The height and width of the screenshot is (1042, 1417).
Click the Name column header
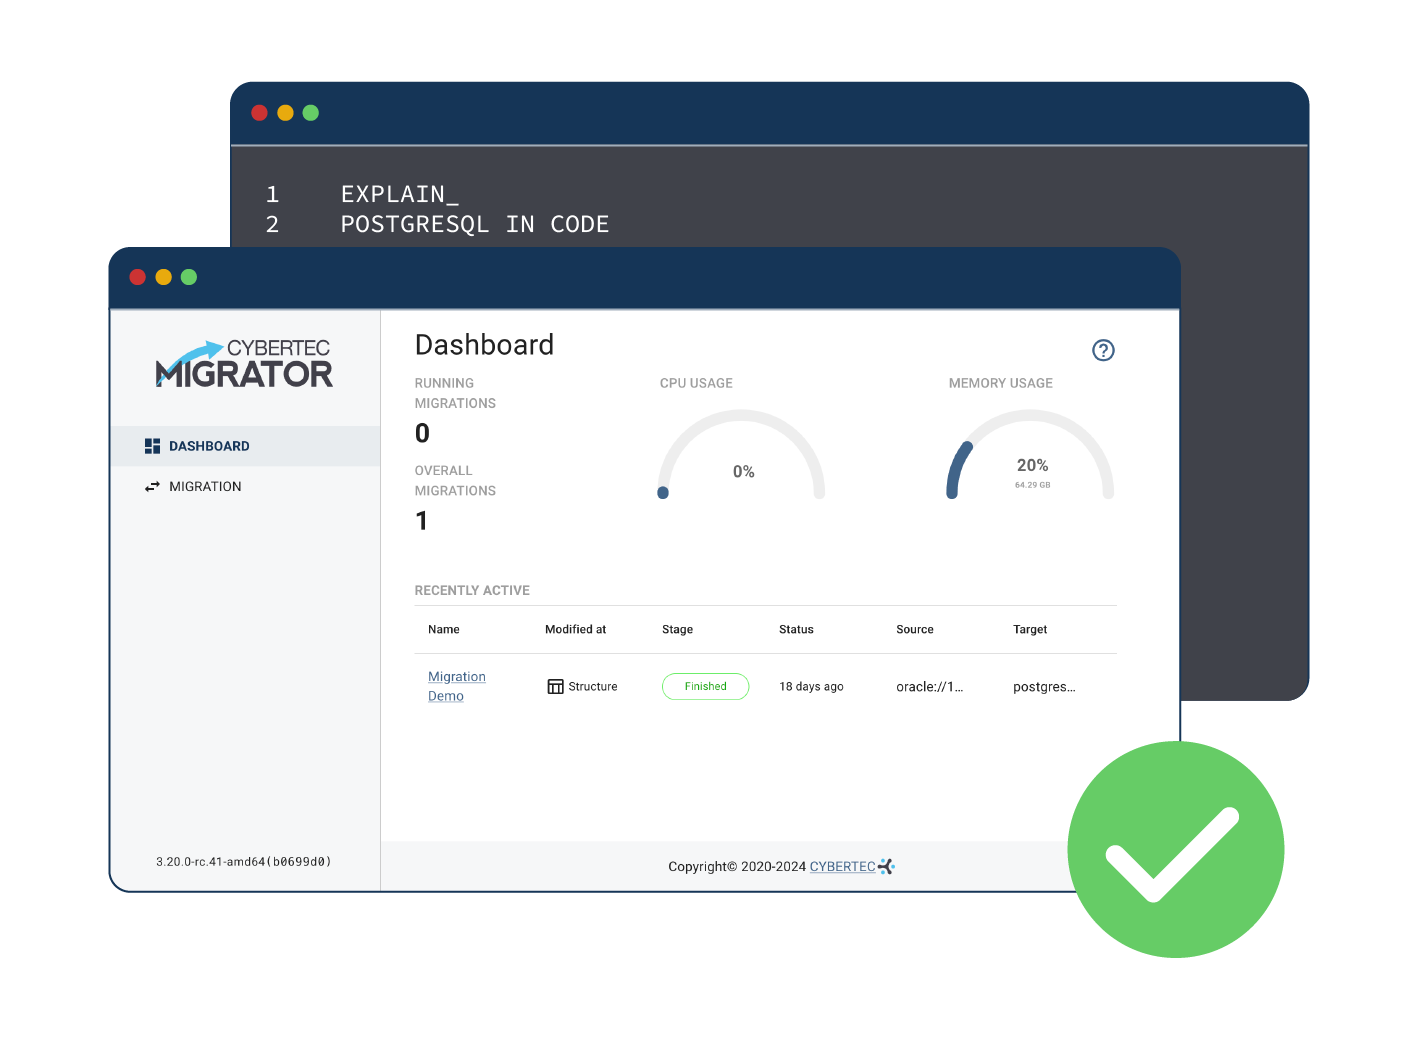pyautogui.click(x=444, y=630)
